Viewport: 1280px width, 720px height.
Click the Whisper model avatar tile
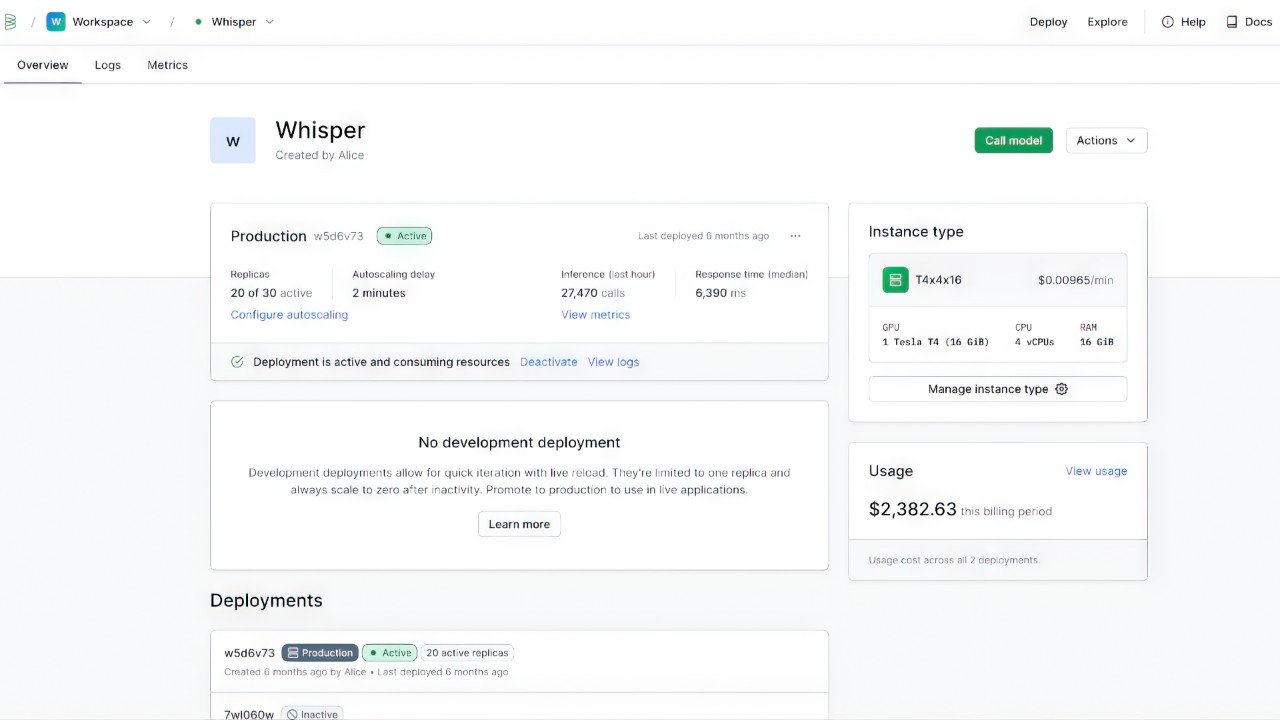pos(232,140)
